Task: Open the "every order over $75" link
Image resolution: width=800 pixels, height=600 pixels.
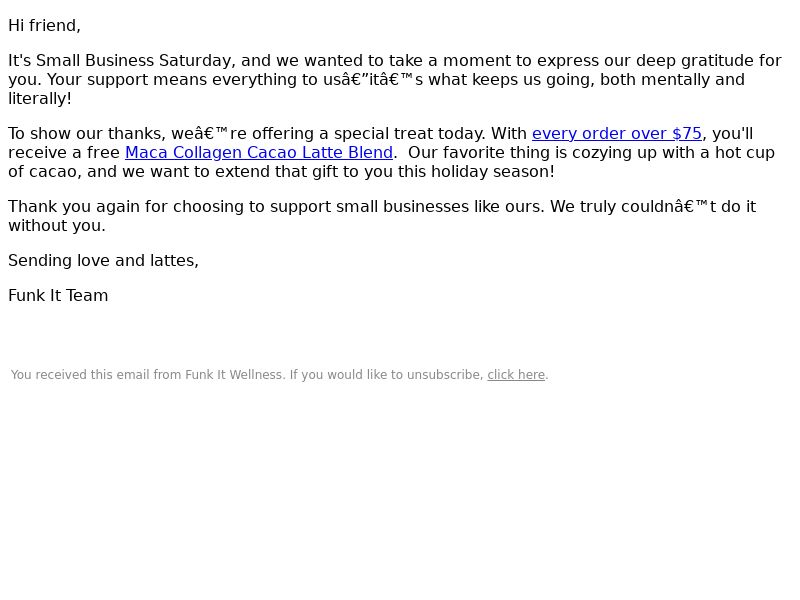Action: coord(617,134)
